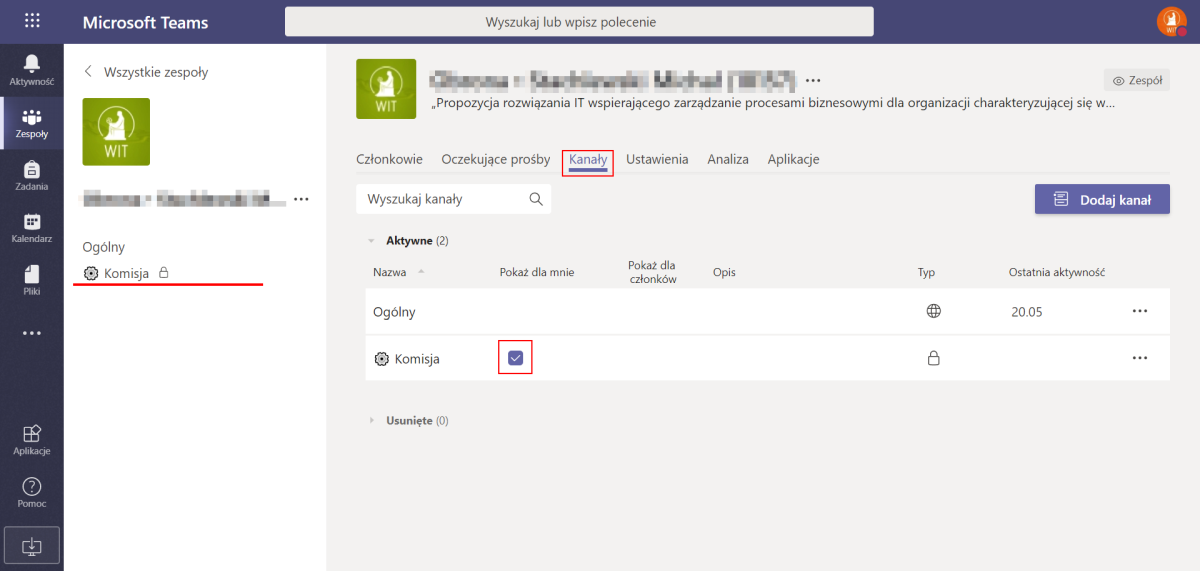Open Kalendarz in the left rail
Viewport: 1200px width, 571px height.
(32, 229)
